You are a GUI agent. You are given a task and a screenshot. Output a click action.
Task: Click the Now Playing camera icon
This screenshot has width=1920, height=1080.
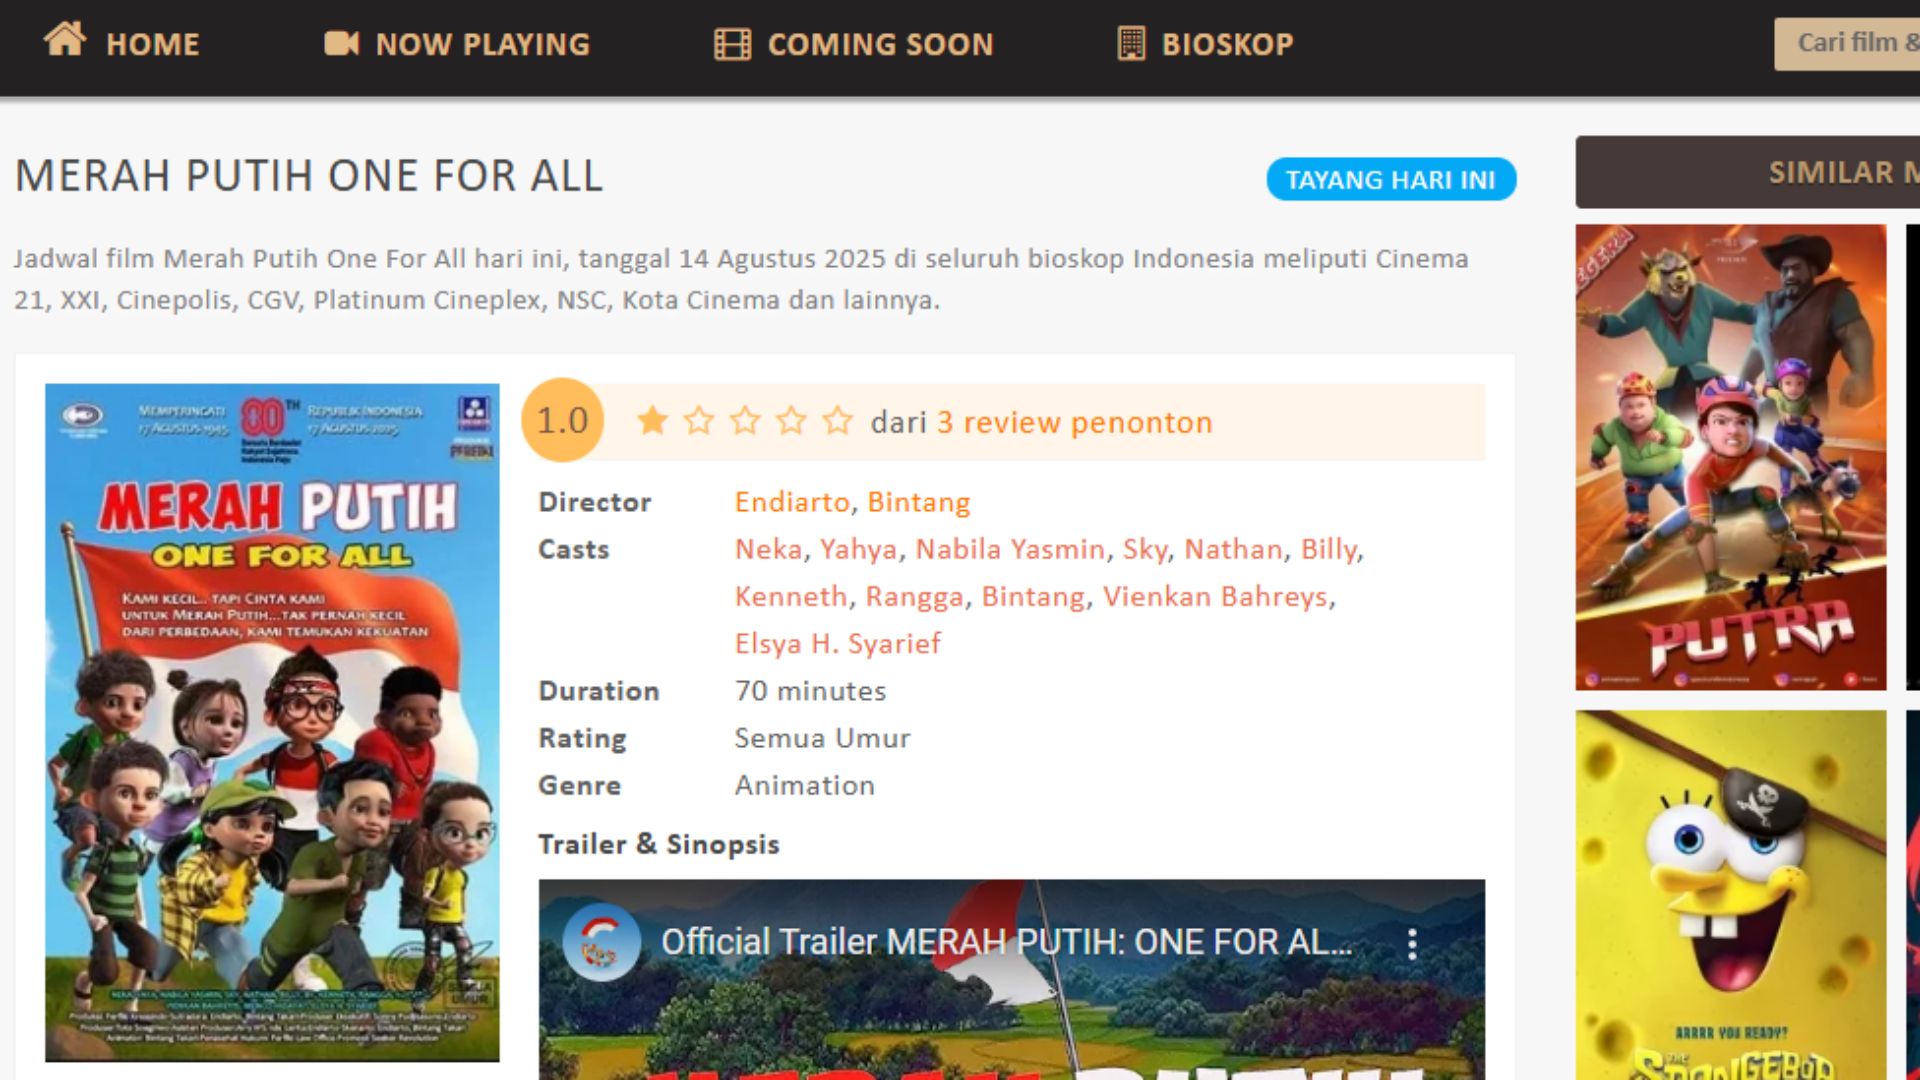341,43
